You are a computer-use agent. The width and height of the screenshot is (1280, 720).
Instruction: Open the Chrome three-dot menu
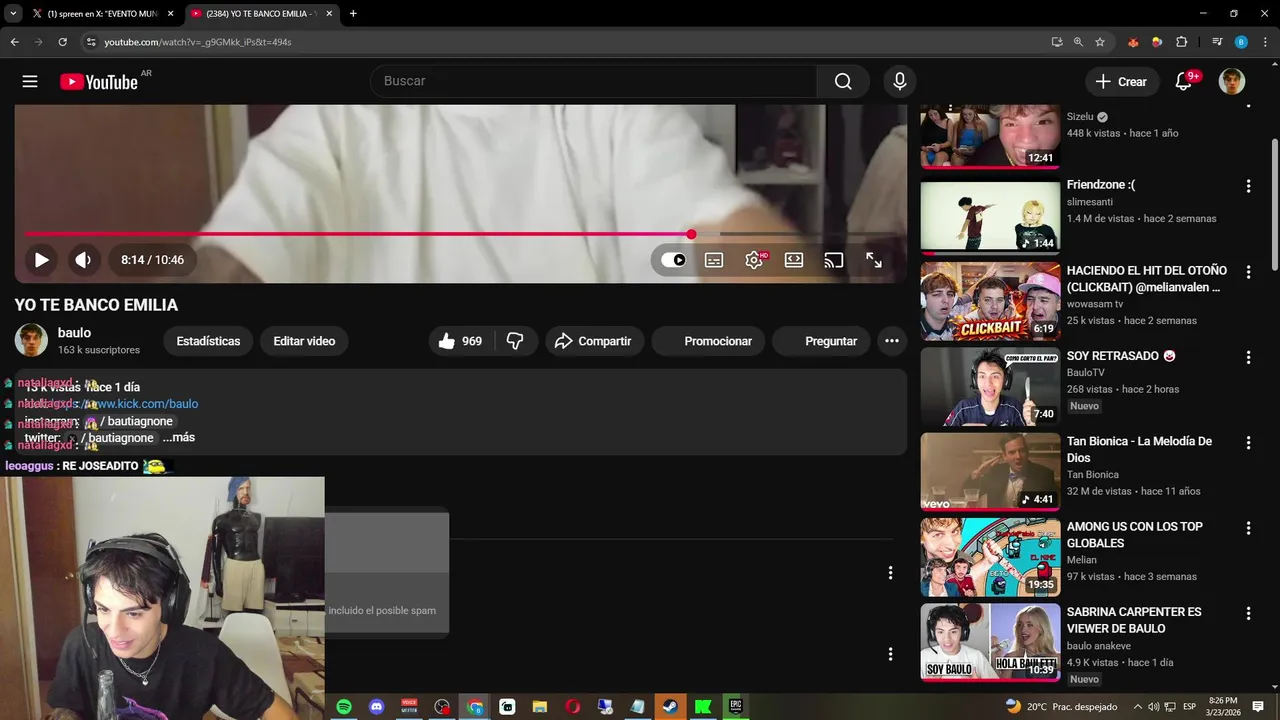point(1264,42)
